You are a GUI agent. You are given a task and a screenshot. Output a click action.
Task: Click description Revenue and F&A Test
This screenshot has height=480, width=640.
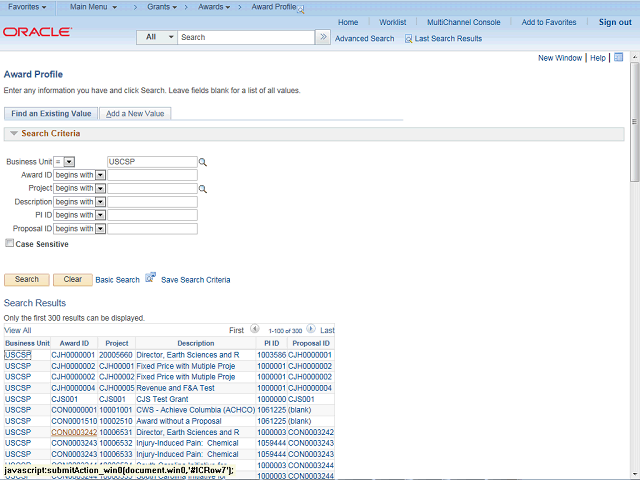pos(175,388)
